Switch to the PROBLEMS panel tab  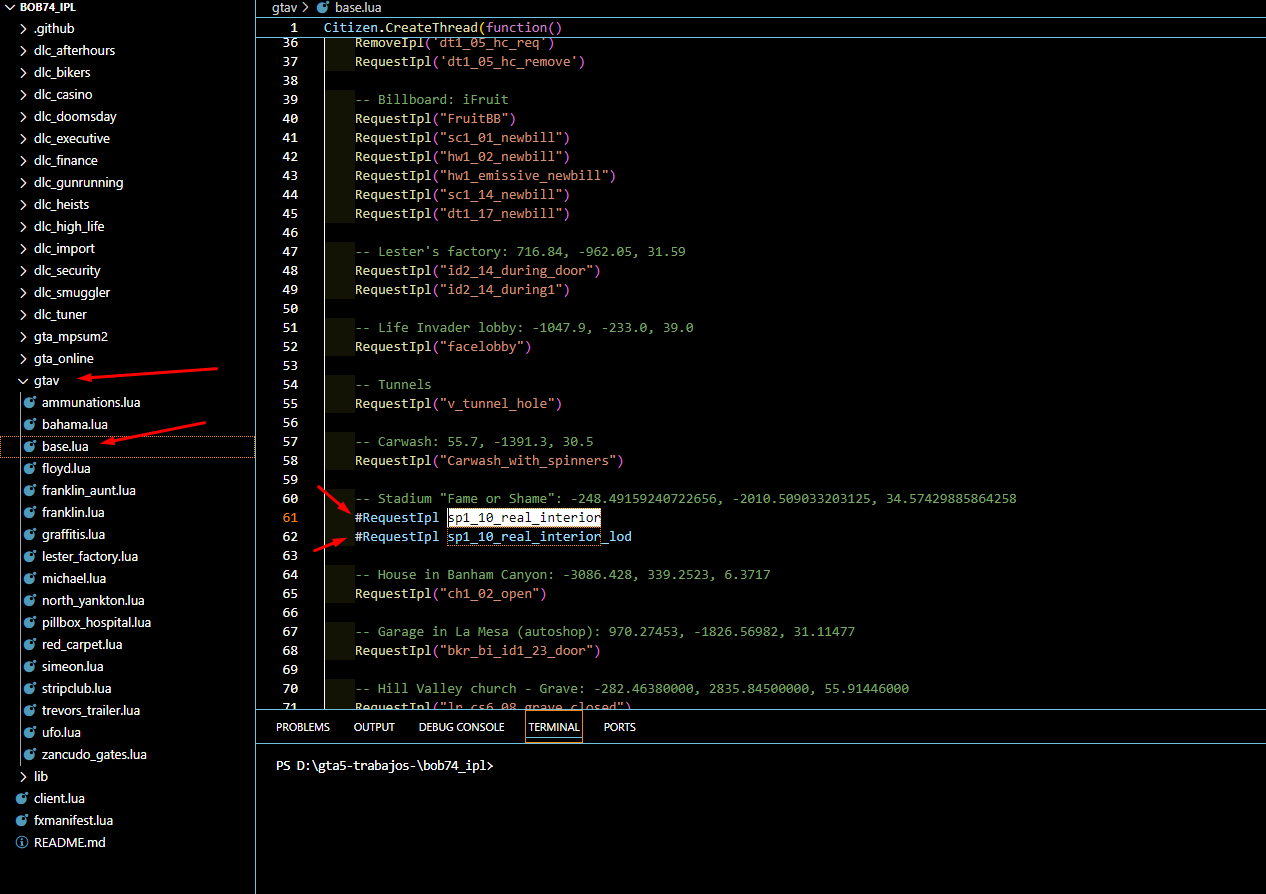pos(303,727)
